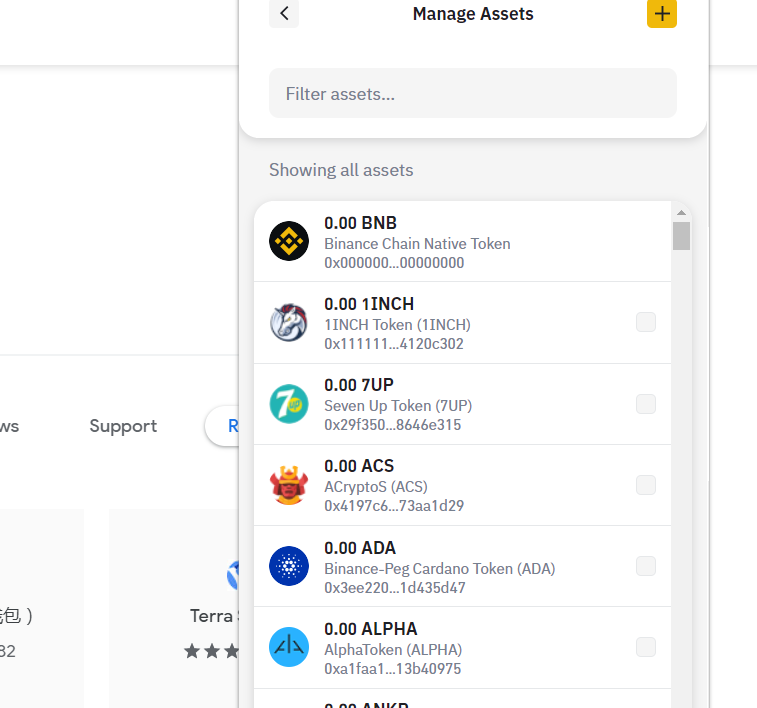Select the '0.00 ALPHA' balance text
The image size is (757, 708).
[x=371, y=629]
